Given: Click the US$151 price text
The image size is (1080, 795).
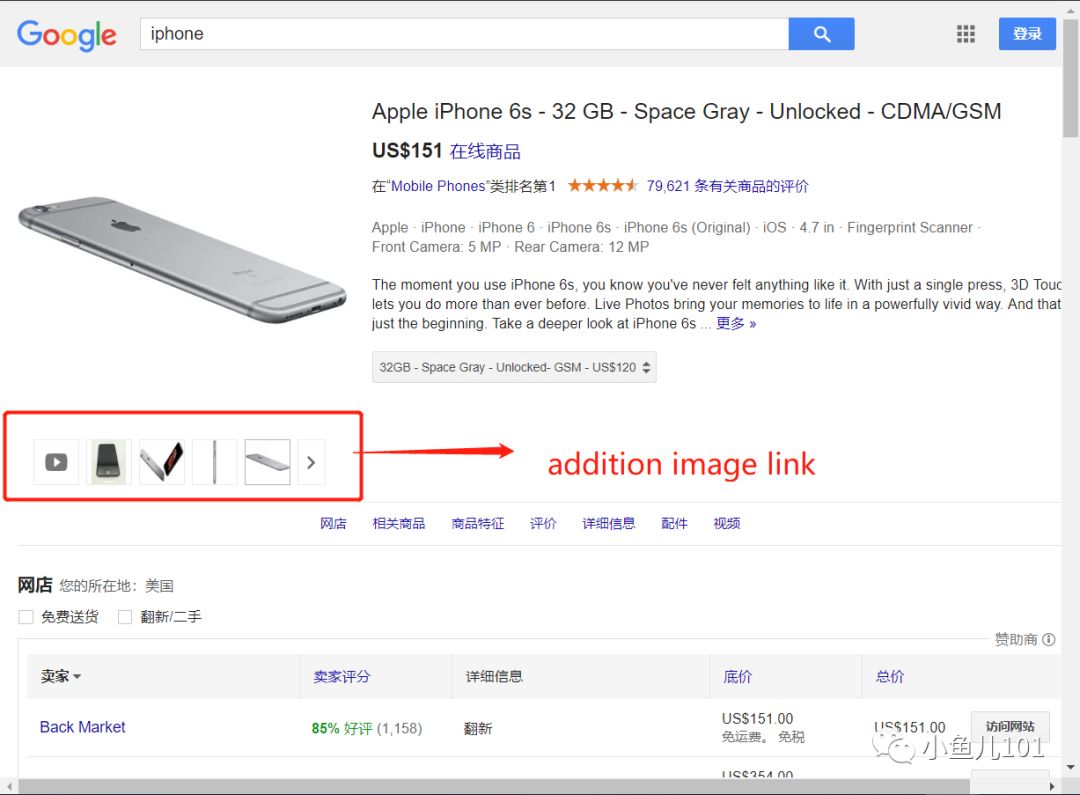Looking at the screenshot, I should click(x=407, y=150).
